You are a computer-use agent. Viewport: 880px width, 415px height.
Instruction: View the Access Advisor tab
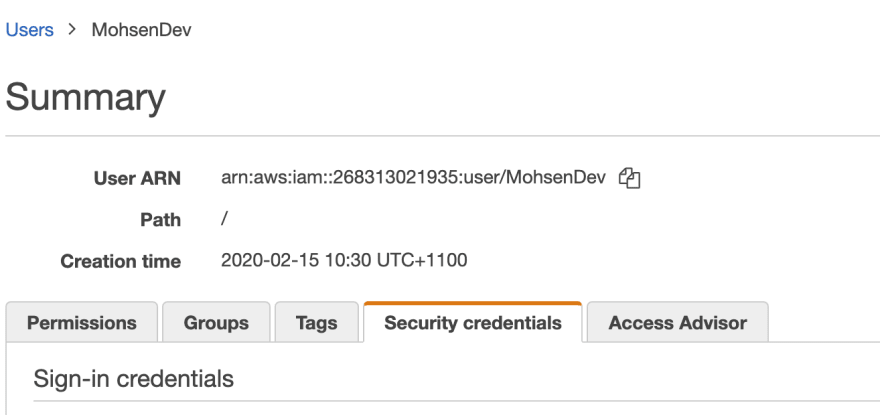(x=677, y=322)
